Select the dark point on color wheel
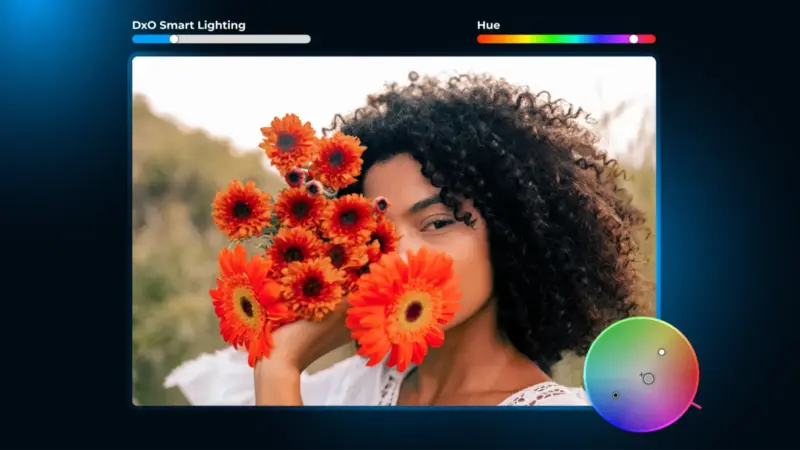Image resolution: width=800 pixels, height=450 pixels. 615,395
